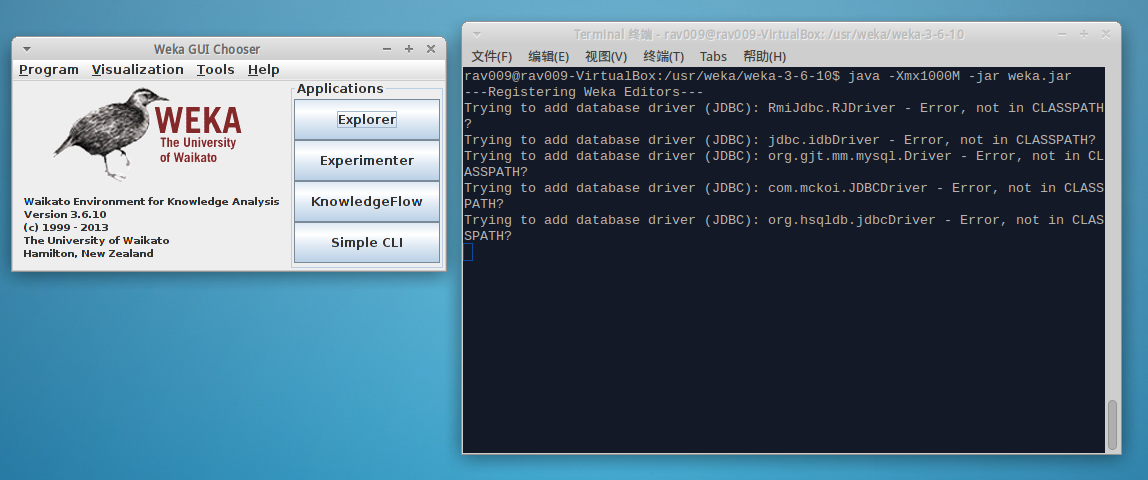Click the 'RmiJdbc.RJDriver' text in terminal
The height and width of the screenshot is (480, 1148).
[832, 108]
